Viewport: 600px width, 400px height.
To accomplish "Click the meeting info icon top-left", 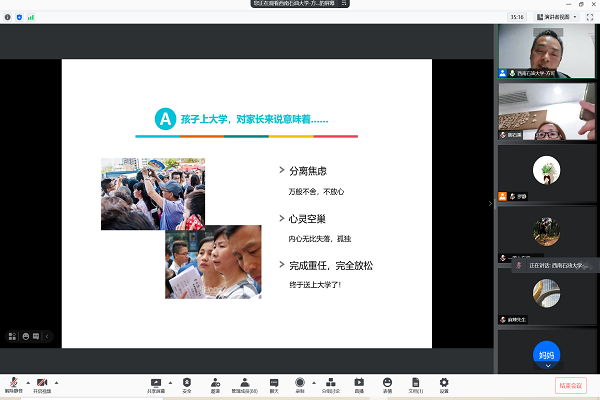I will coord(7,17).
